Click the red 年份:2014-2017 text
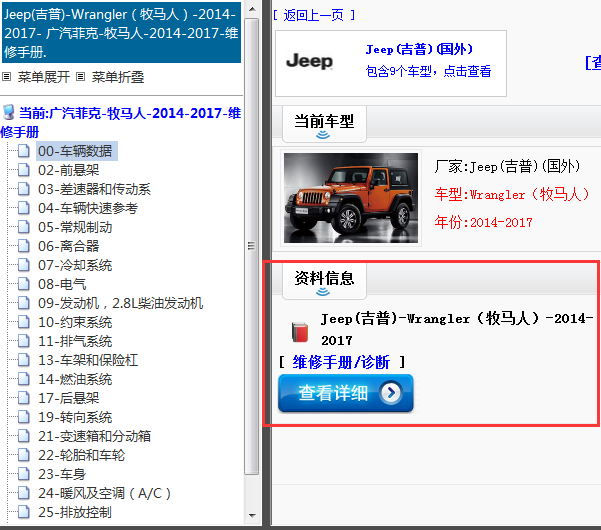Screen dimensions: 601x530 coord(484,222)
